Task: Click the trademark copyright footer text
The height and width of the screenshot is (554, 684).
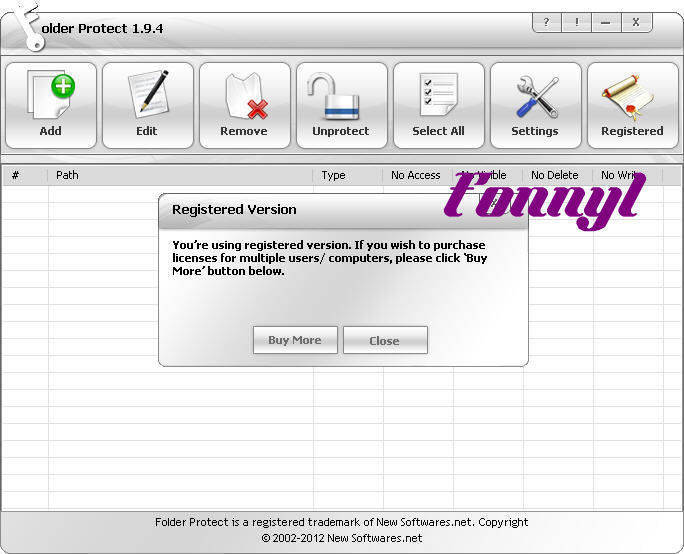Action: coord(342,530)
